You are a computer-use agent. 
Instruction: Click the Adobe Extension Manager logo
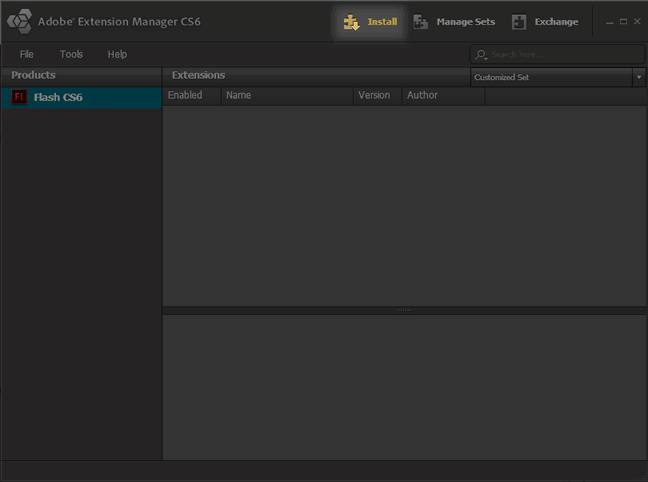19,21
